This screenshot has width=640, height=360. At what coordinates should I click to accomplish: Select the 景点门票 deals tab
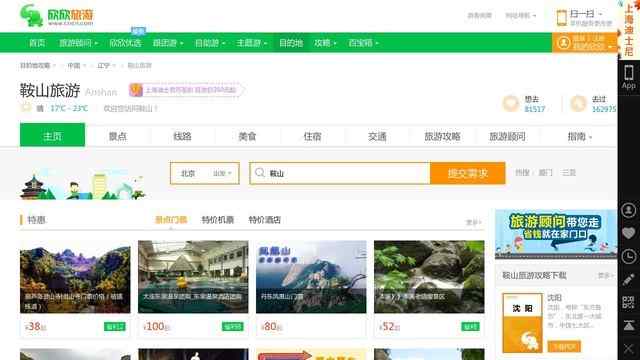click(x=171, y=220)
